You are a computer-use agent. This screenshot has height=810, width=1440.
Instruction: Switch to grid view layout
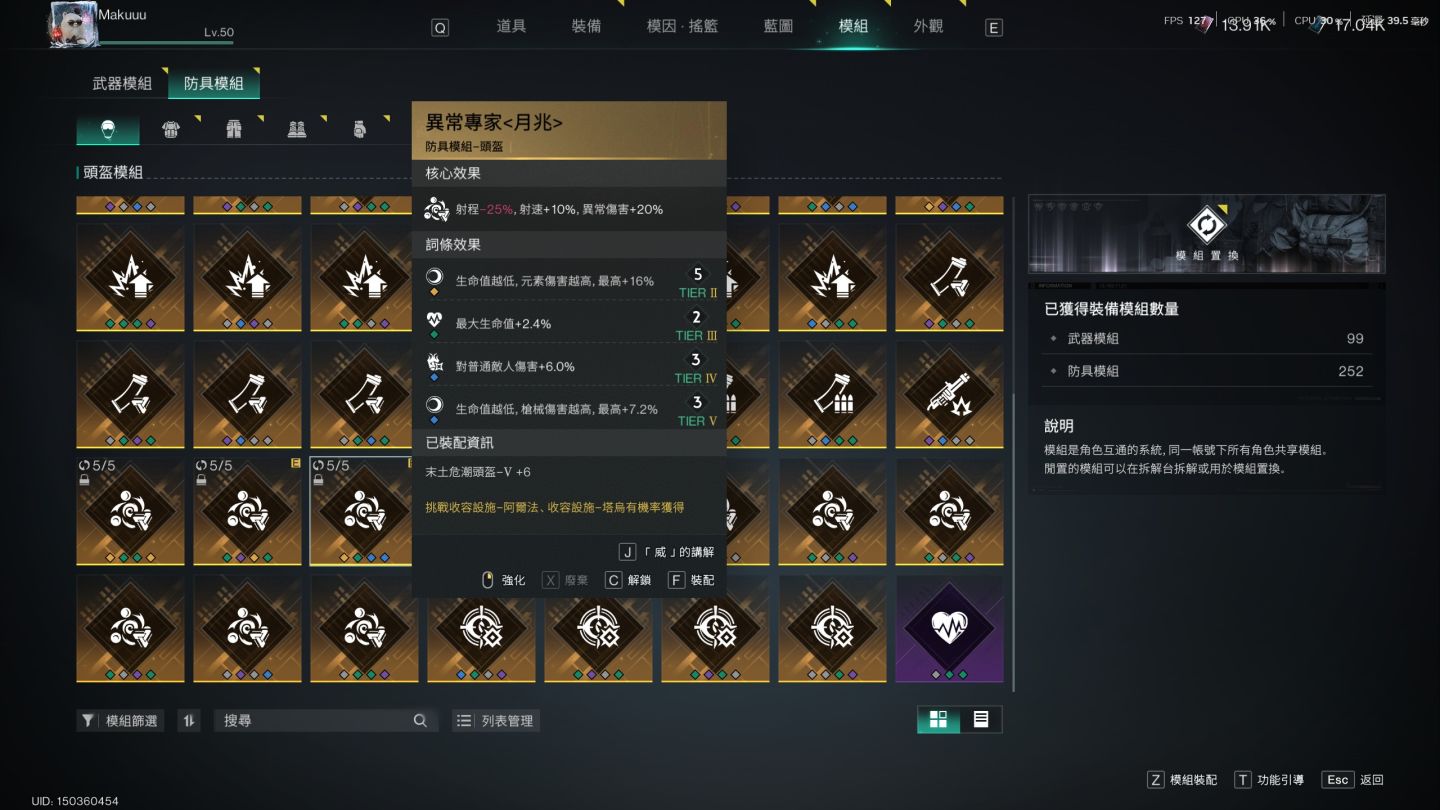coord(938,720)
